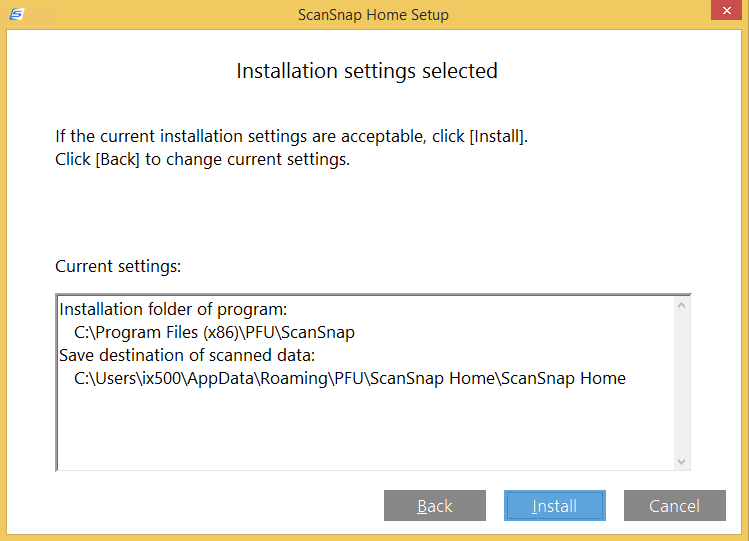Image resolution: width=749 pixels, height=541 pixels.
Task: Click the "ScanSnap Home Setup" title bar text
Action: 373,15
